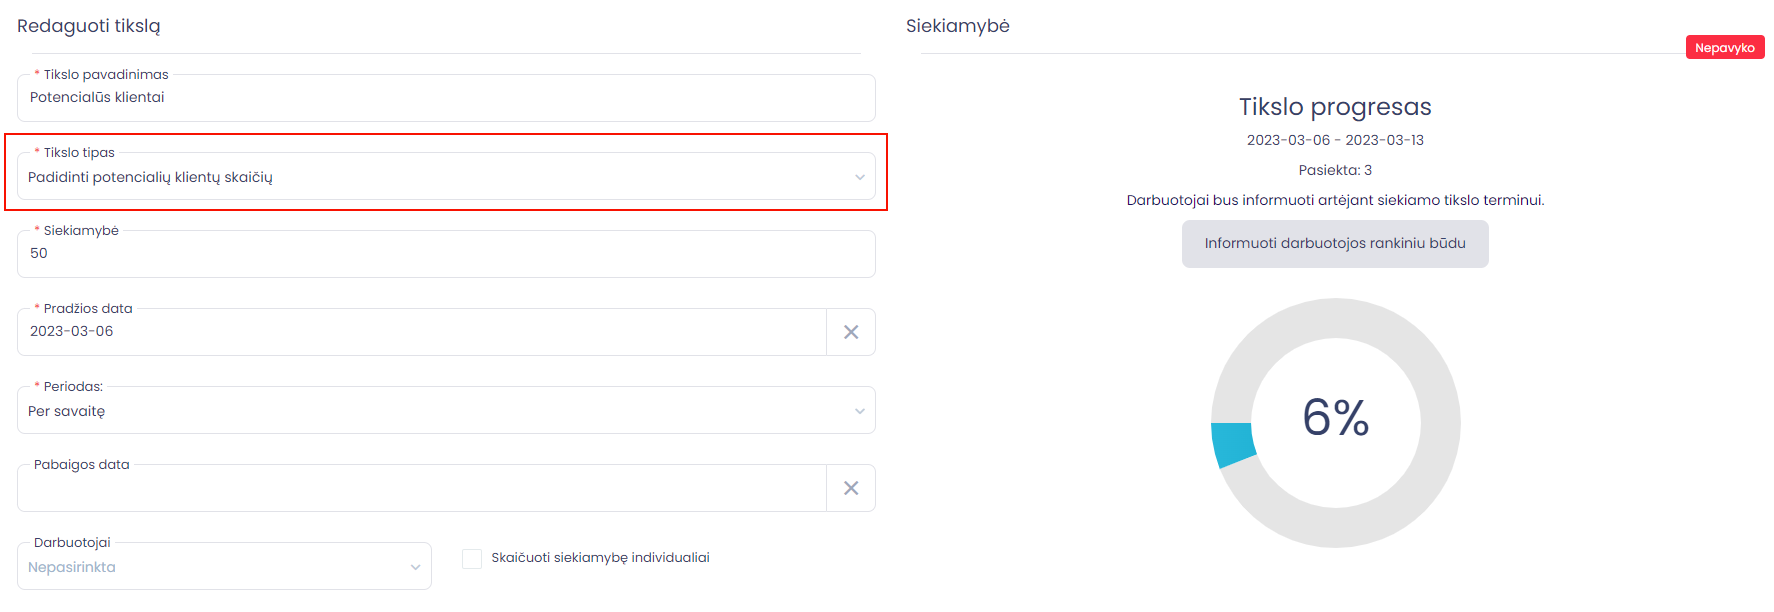Click the Nepasirinkta placeholder in Darbuotojai
This screenshot has width=1774, height=612.
pyautogui.click(x=72, y=567)
